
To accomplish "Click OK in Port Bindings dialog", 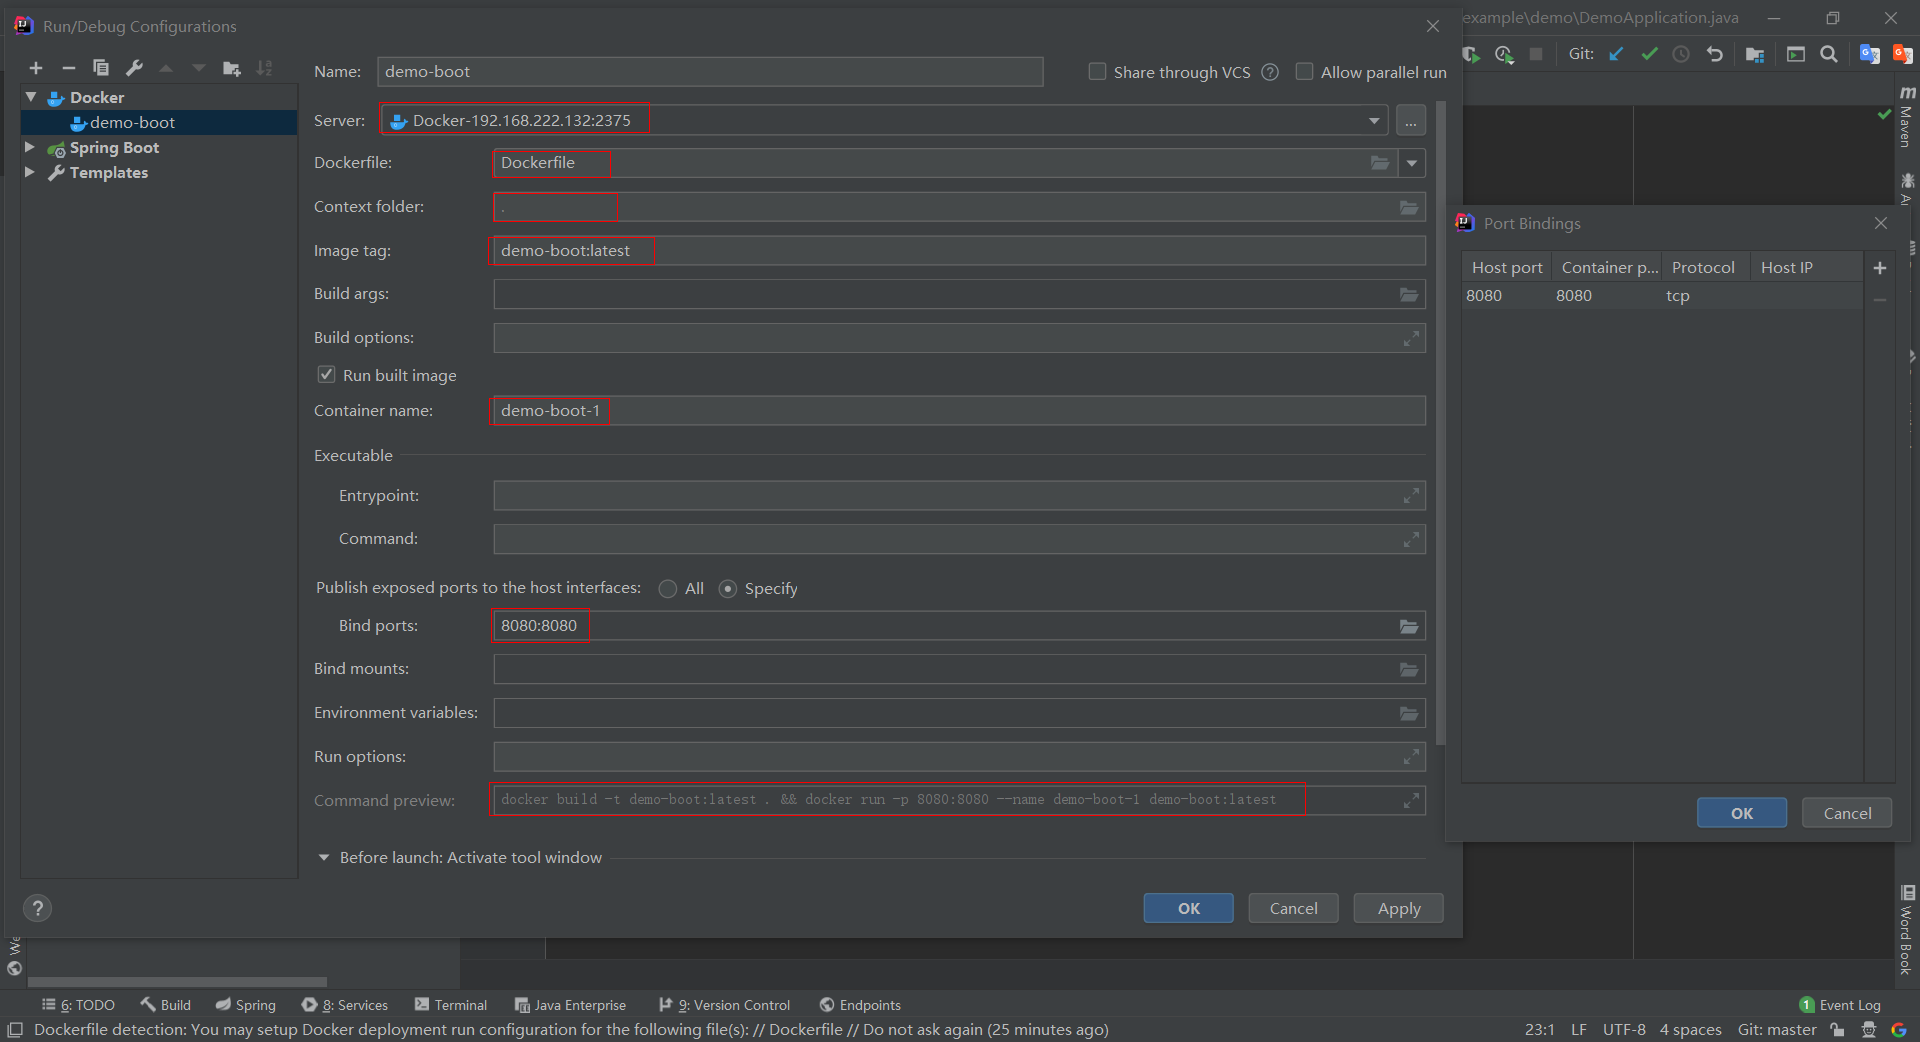I will coord(1742,813).
